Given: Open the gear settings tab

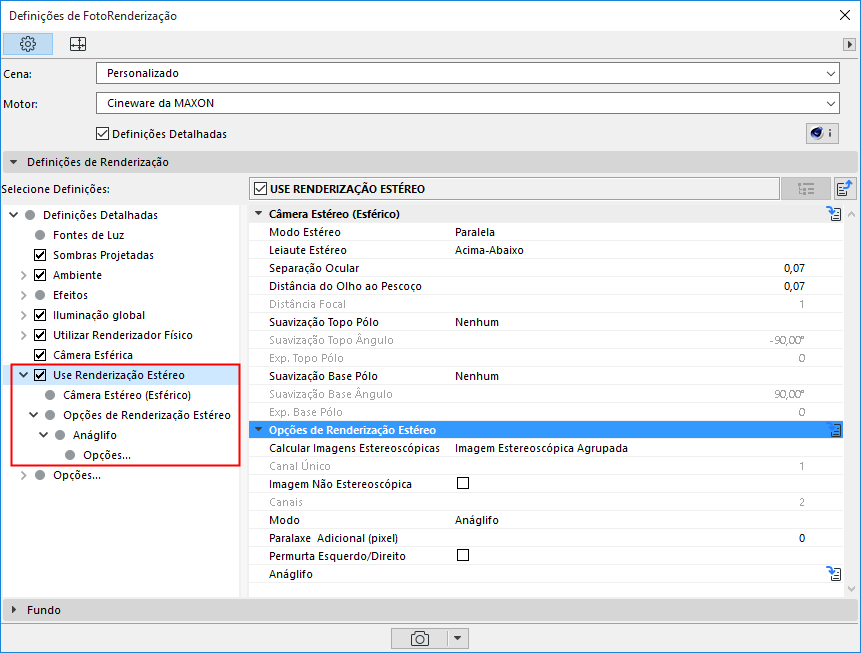Looking at the screenshot, I should tap(28, 44).
